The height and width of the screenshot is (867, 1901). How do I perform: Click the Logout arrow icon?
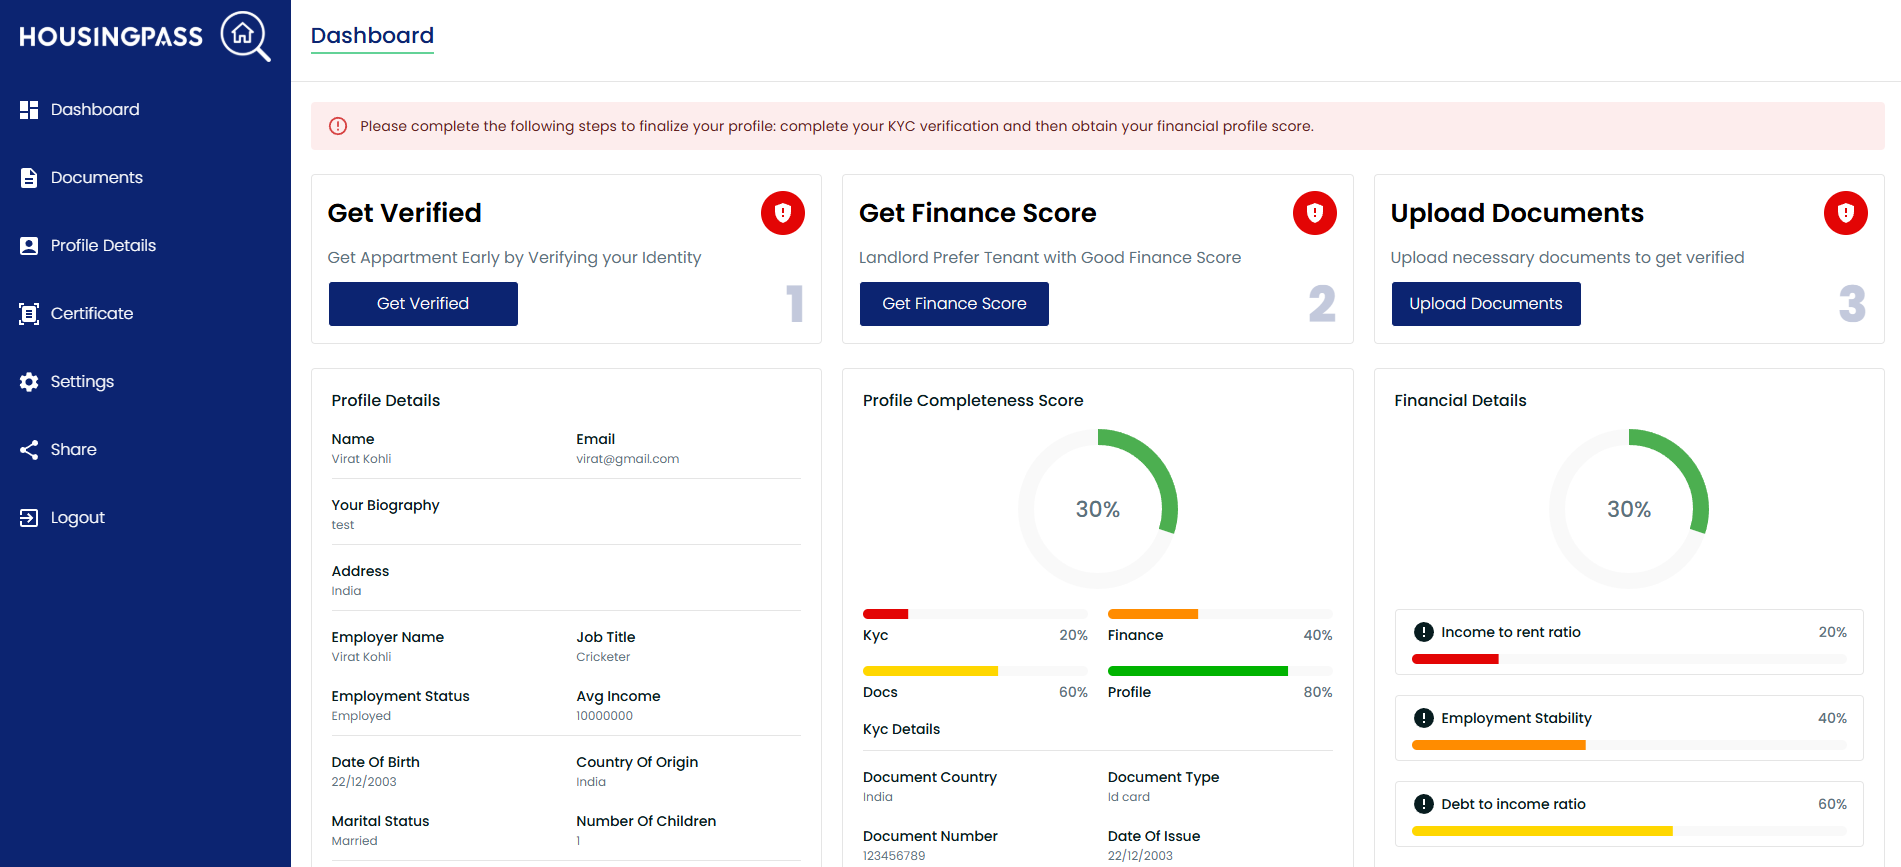(29, 518)
